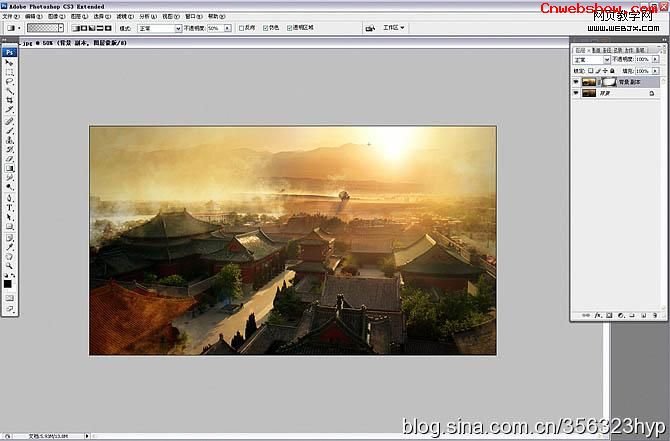Create a new layer from the panel bottom
670x441 pixels.
tap(644, 315)
